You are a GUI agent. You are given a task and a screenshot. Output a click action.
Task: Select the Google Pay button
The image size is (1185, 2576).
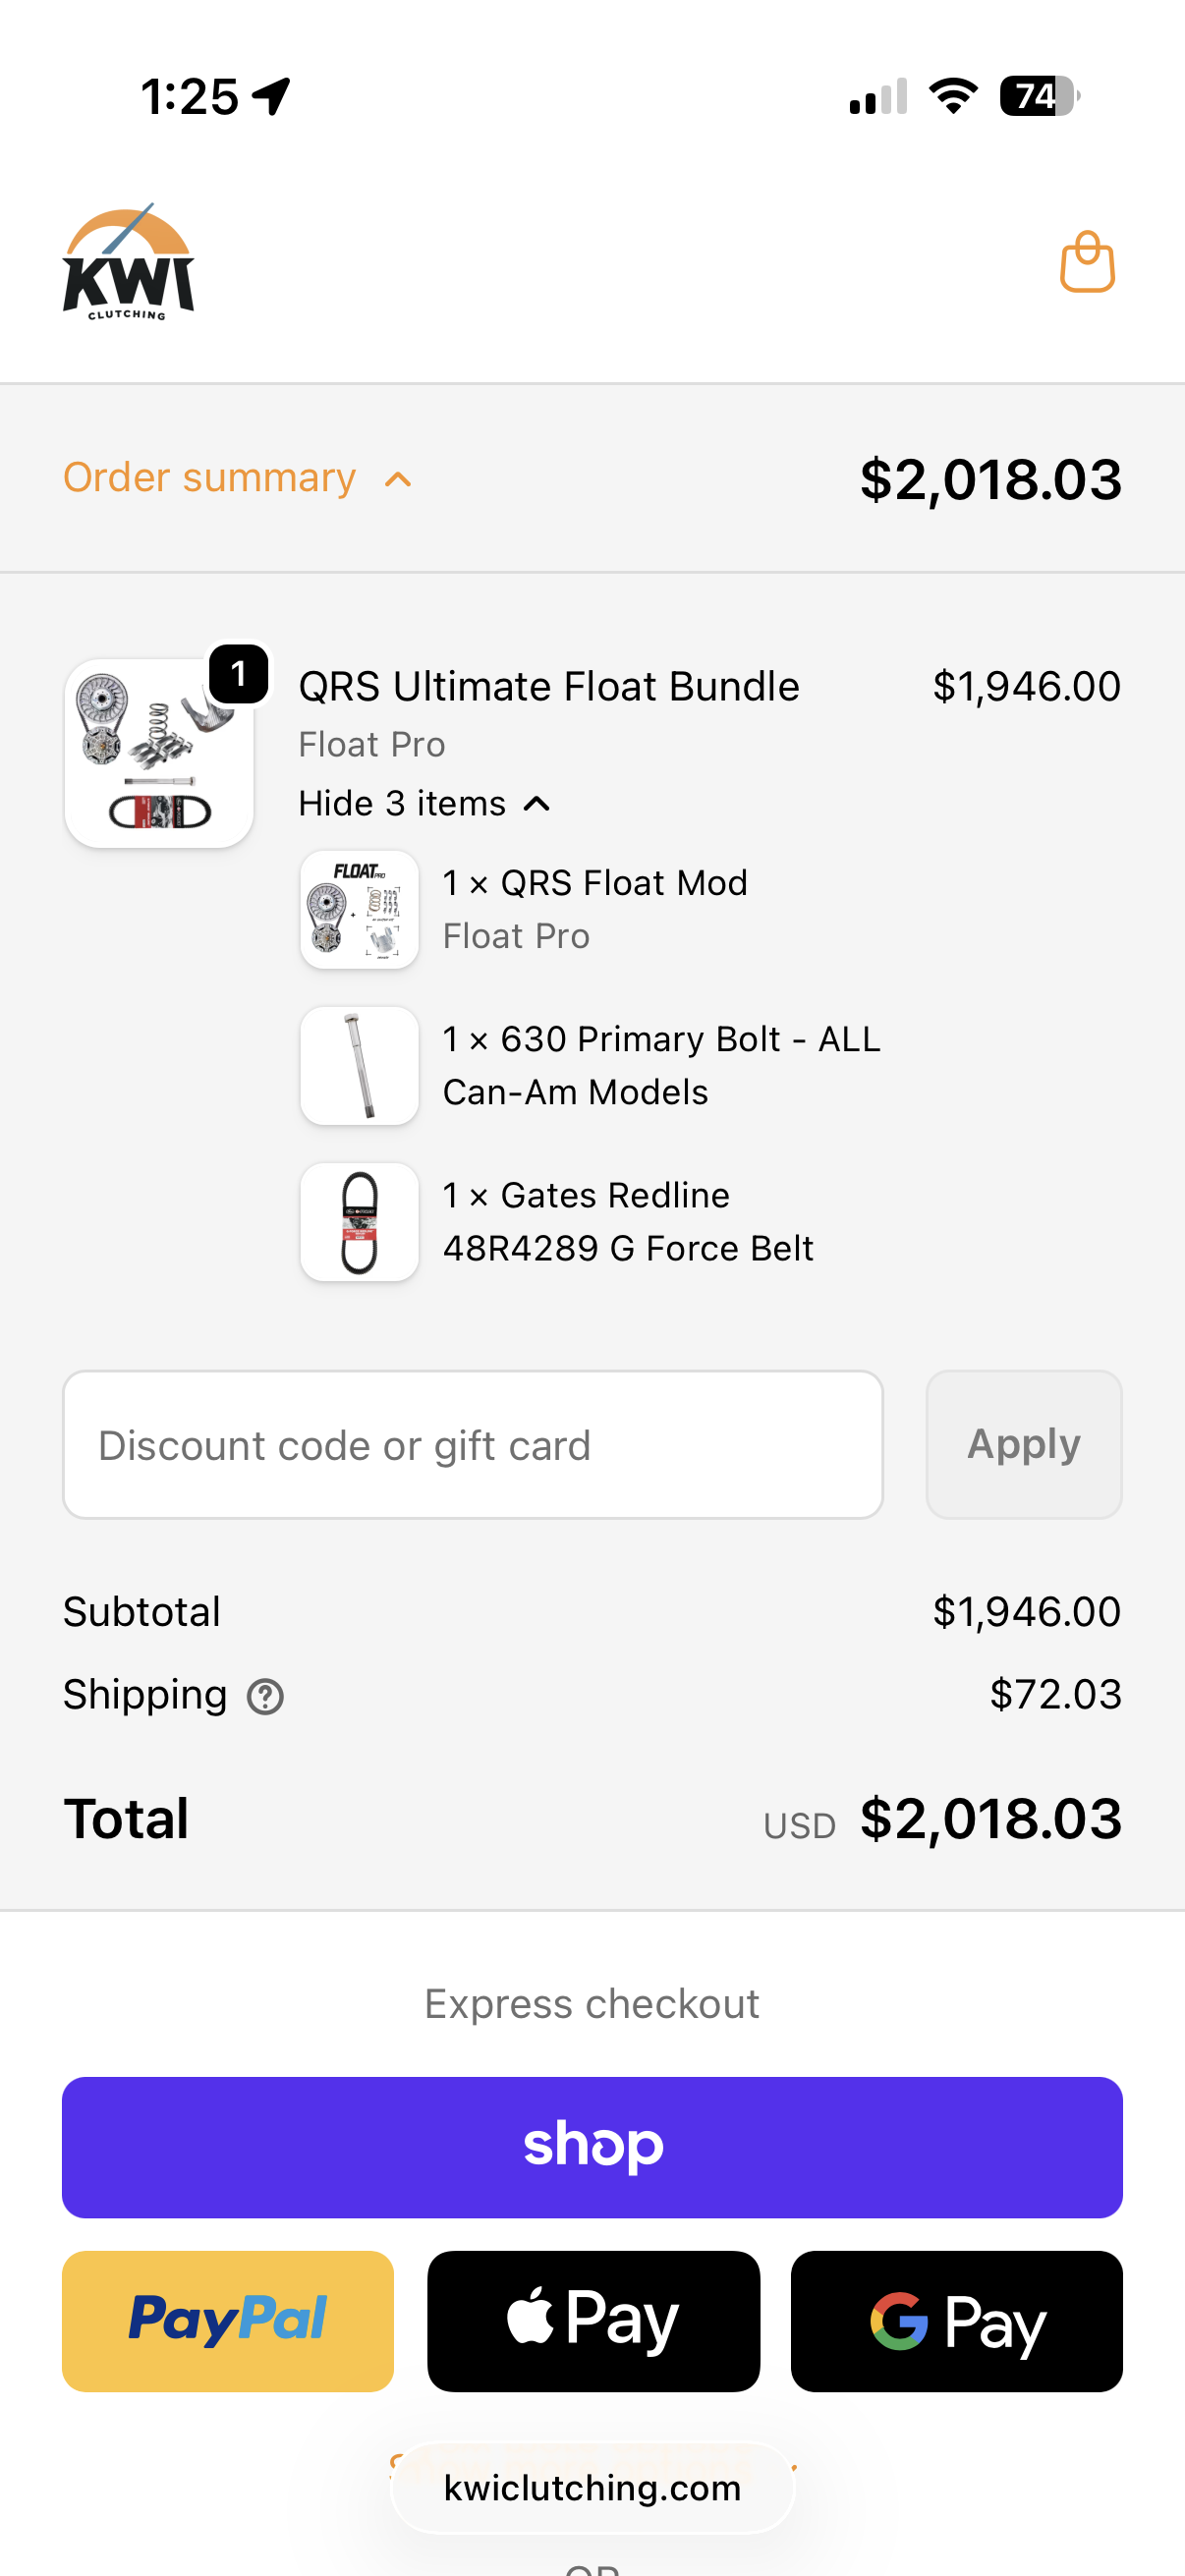tap(956, 2320)
